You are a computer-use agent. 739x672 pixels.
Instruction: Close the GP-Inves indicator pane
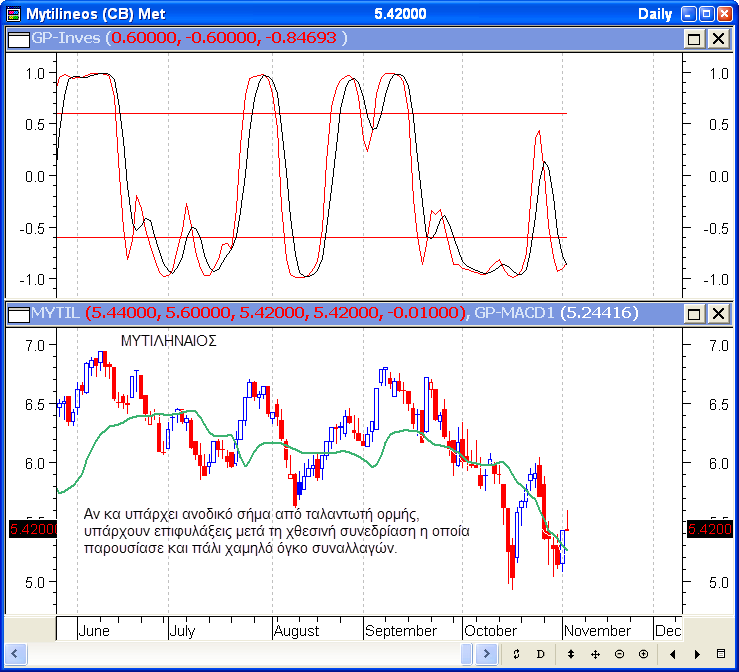(x=718, y=38)
